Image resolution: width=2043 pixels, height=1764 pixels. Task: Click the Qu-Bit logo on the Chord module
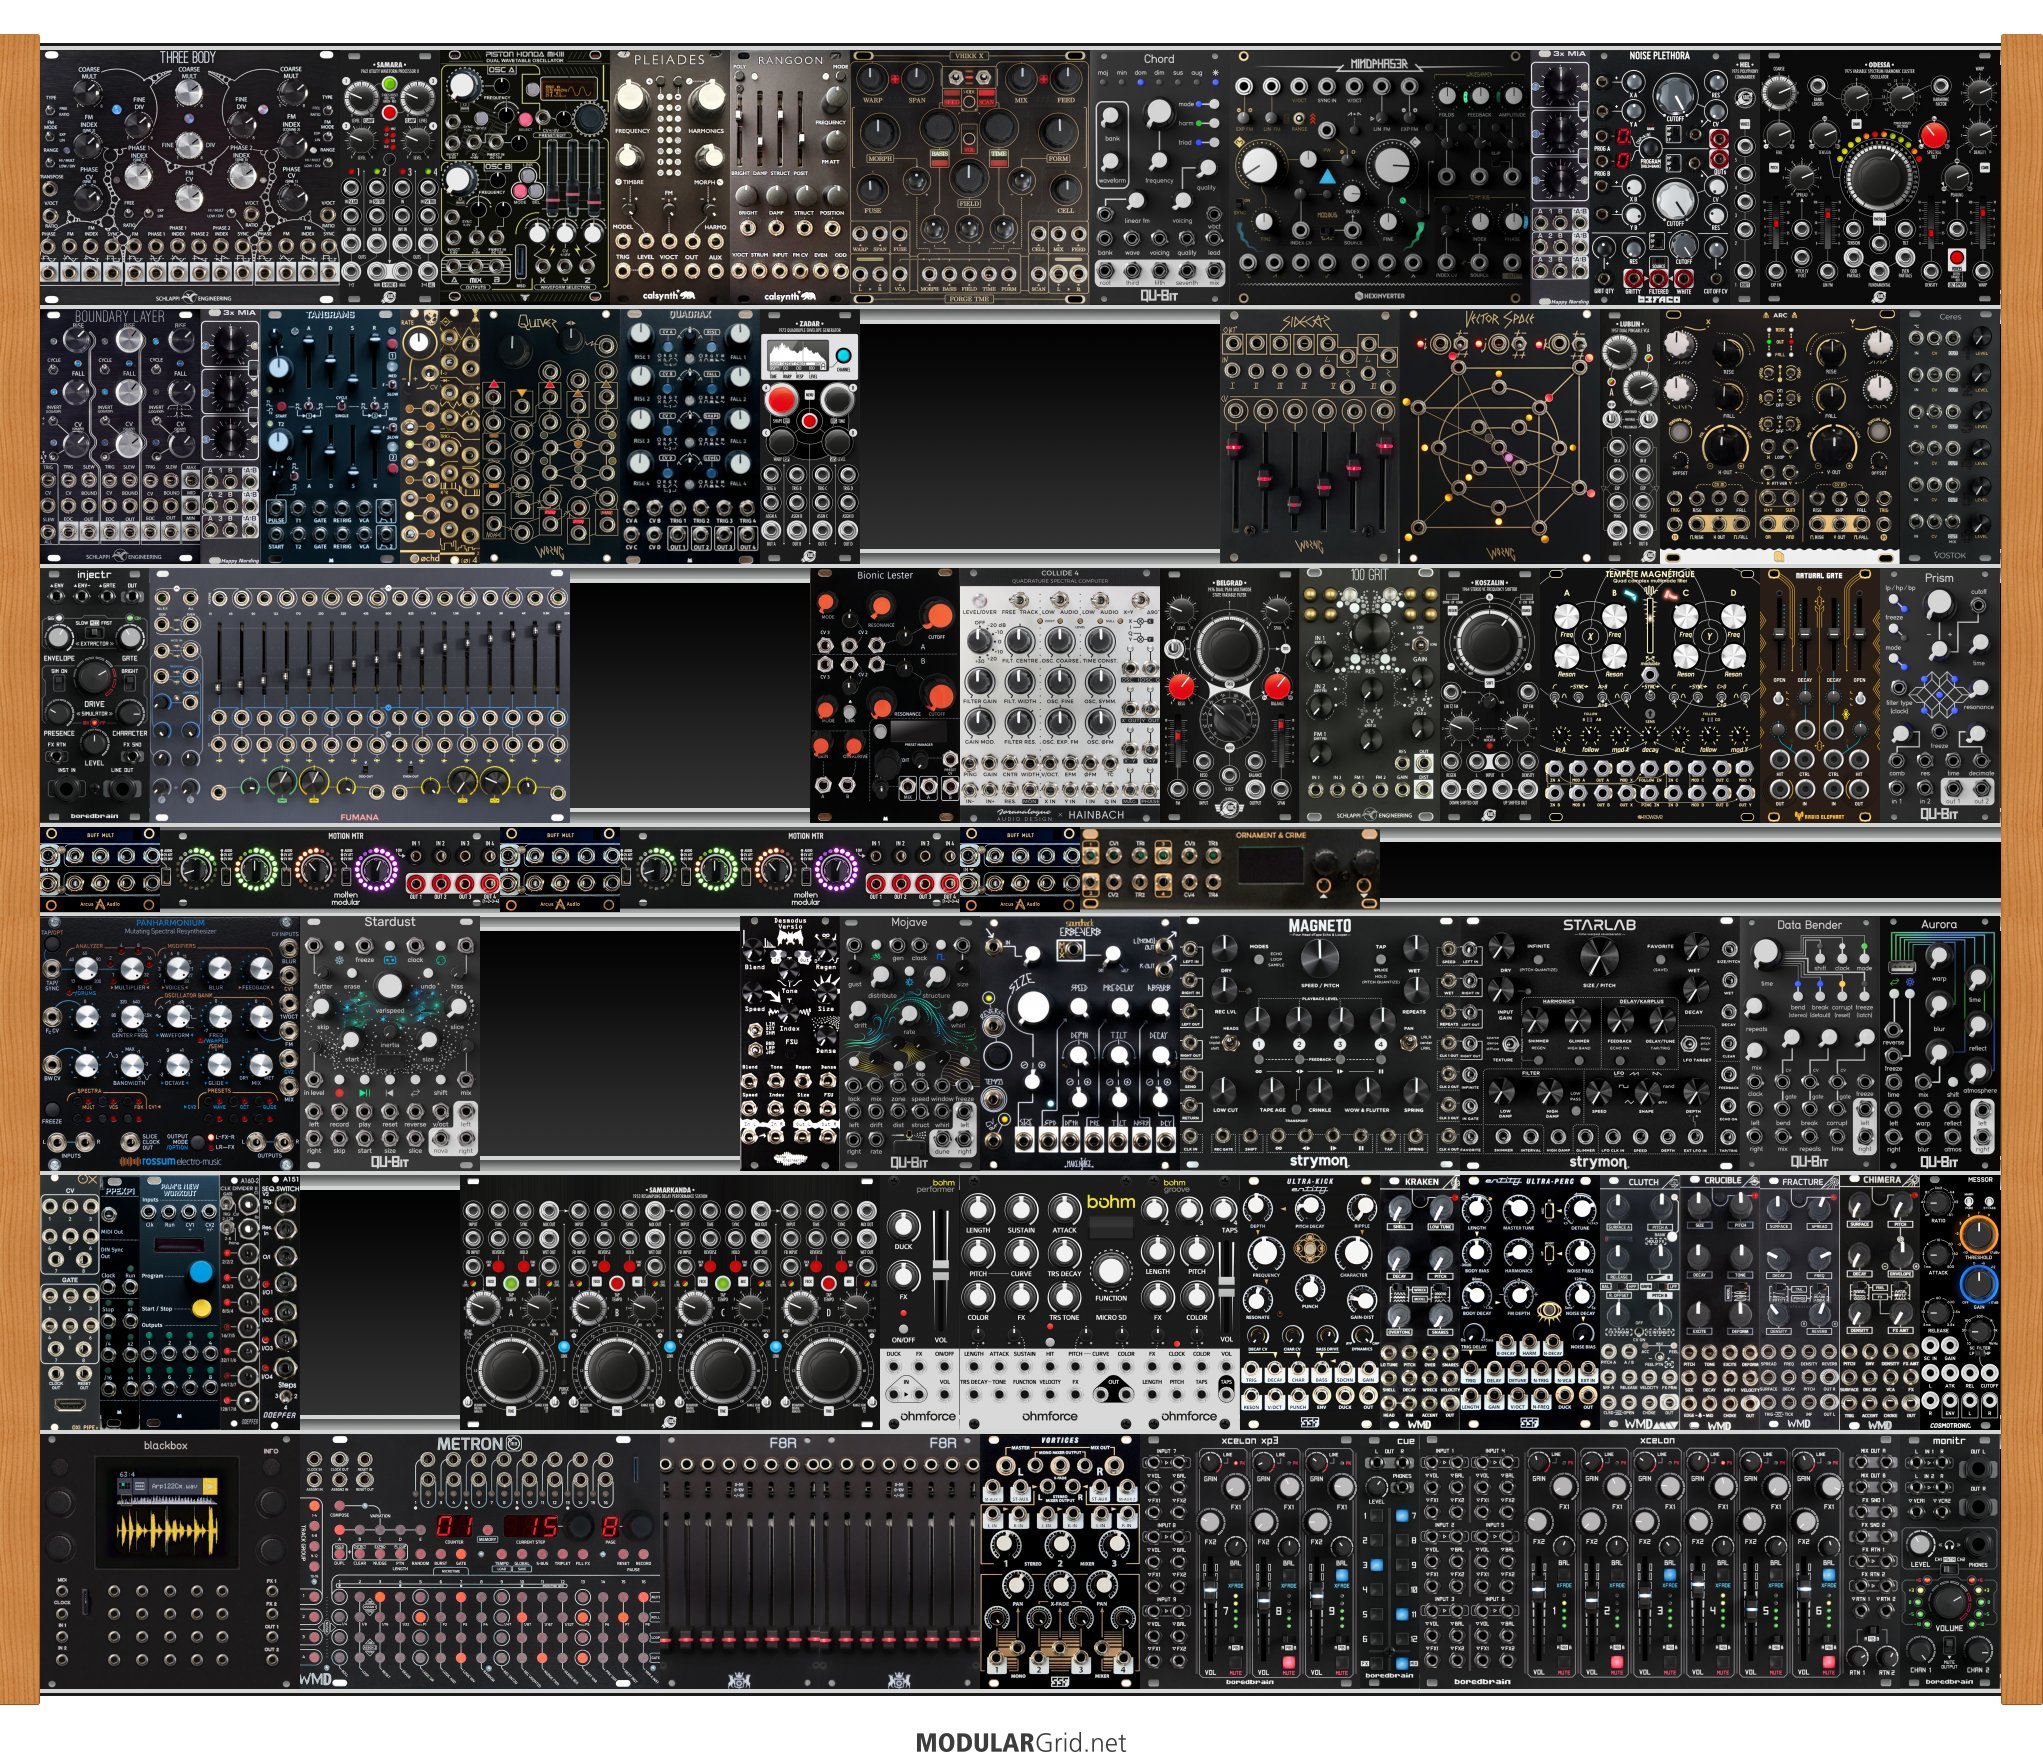1159,296
